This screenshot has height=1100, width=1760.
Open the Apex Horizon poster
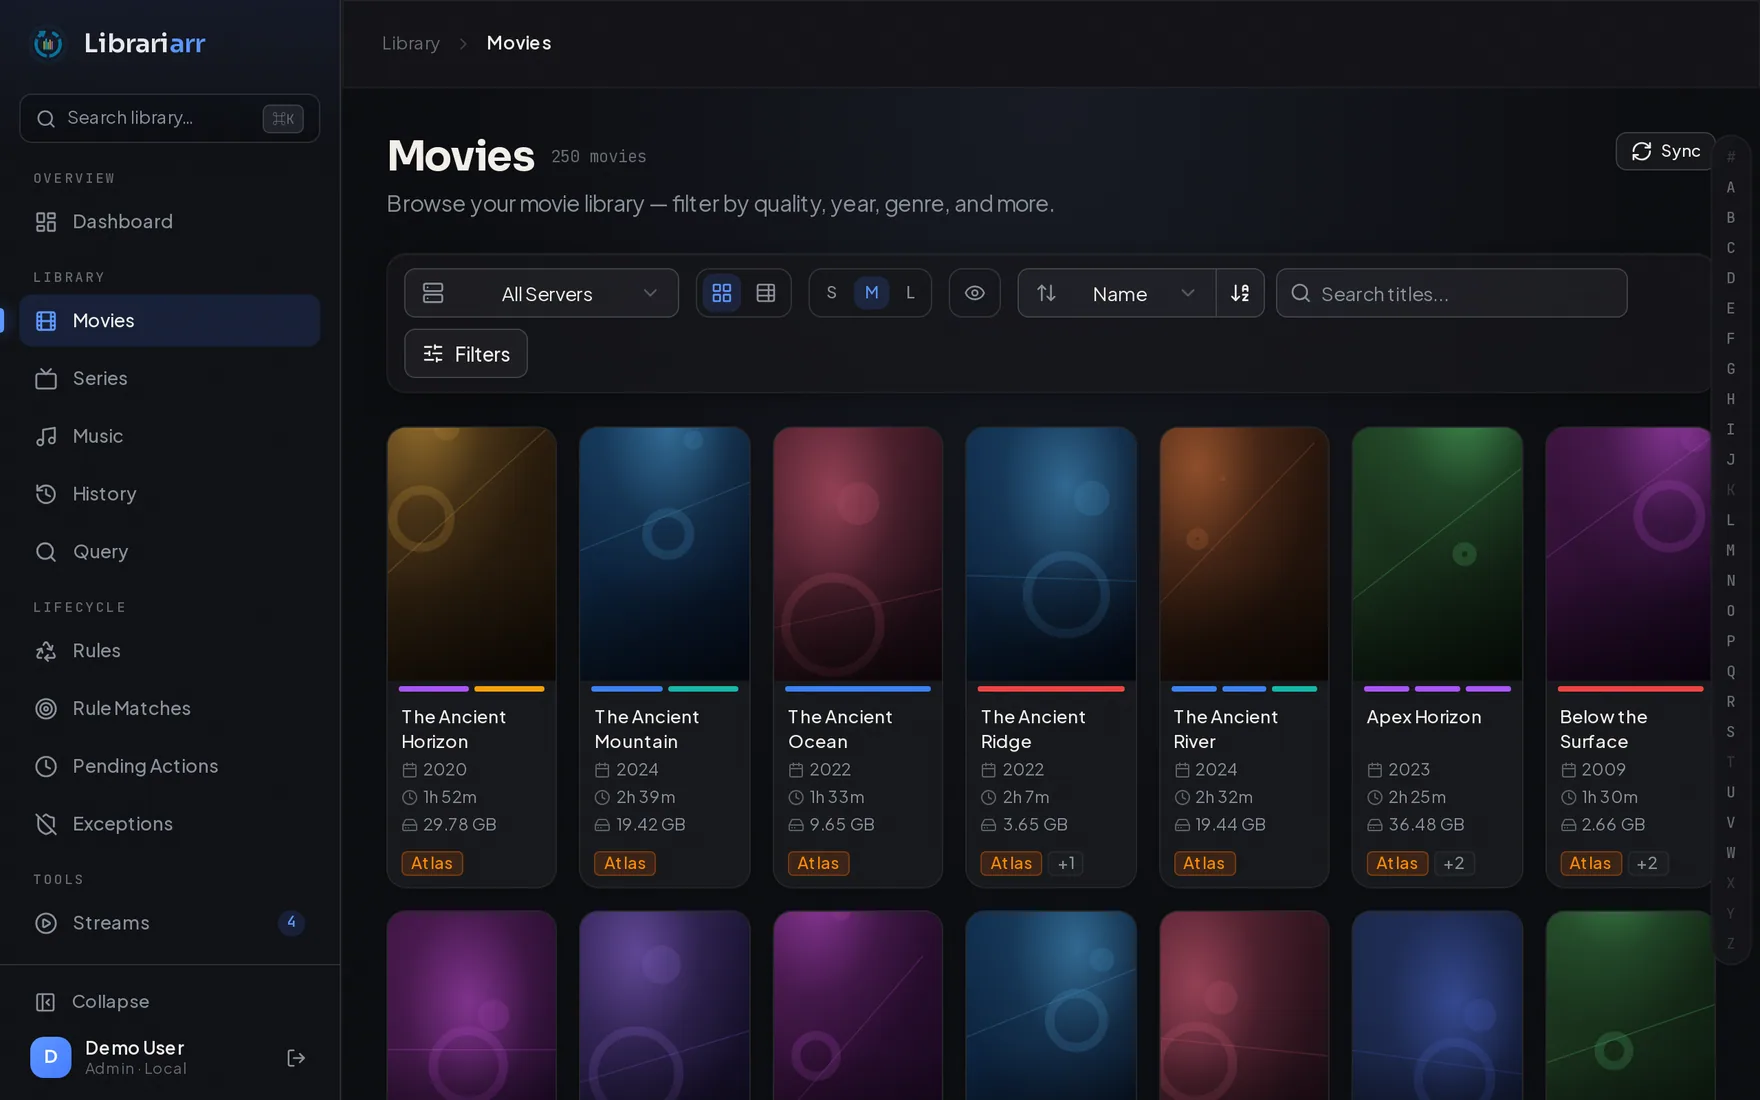click(x=1437, y=554)
